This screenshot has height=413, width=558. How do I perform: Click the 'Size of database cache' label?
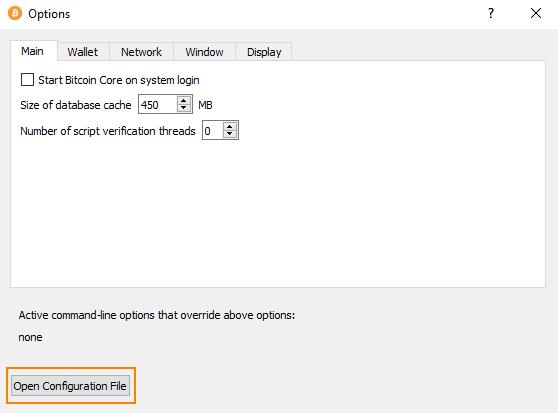pyautogui.click(x=76, y=105)
